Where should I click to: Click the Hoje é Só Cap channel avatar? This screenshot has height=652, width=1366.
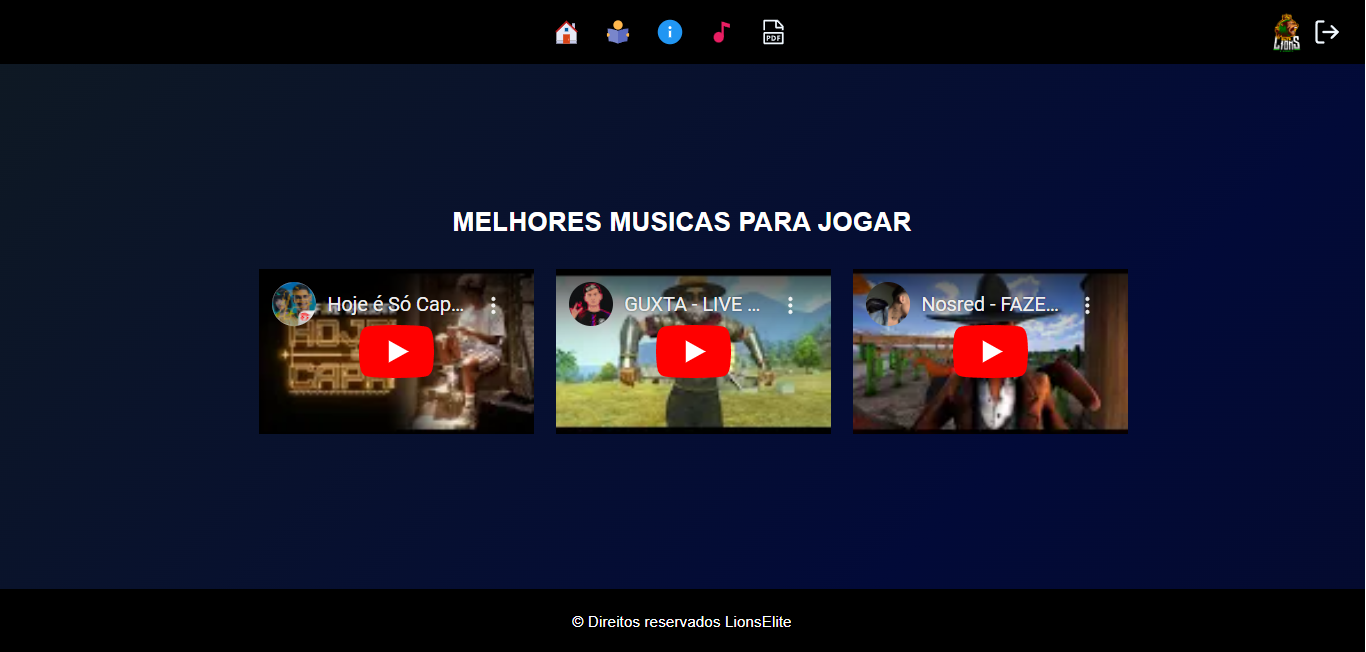point(293,303)
